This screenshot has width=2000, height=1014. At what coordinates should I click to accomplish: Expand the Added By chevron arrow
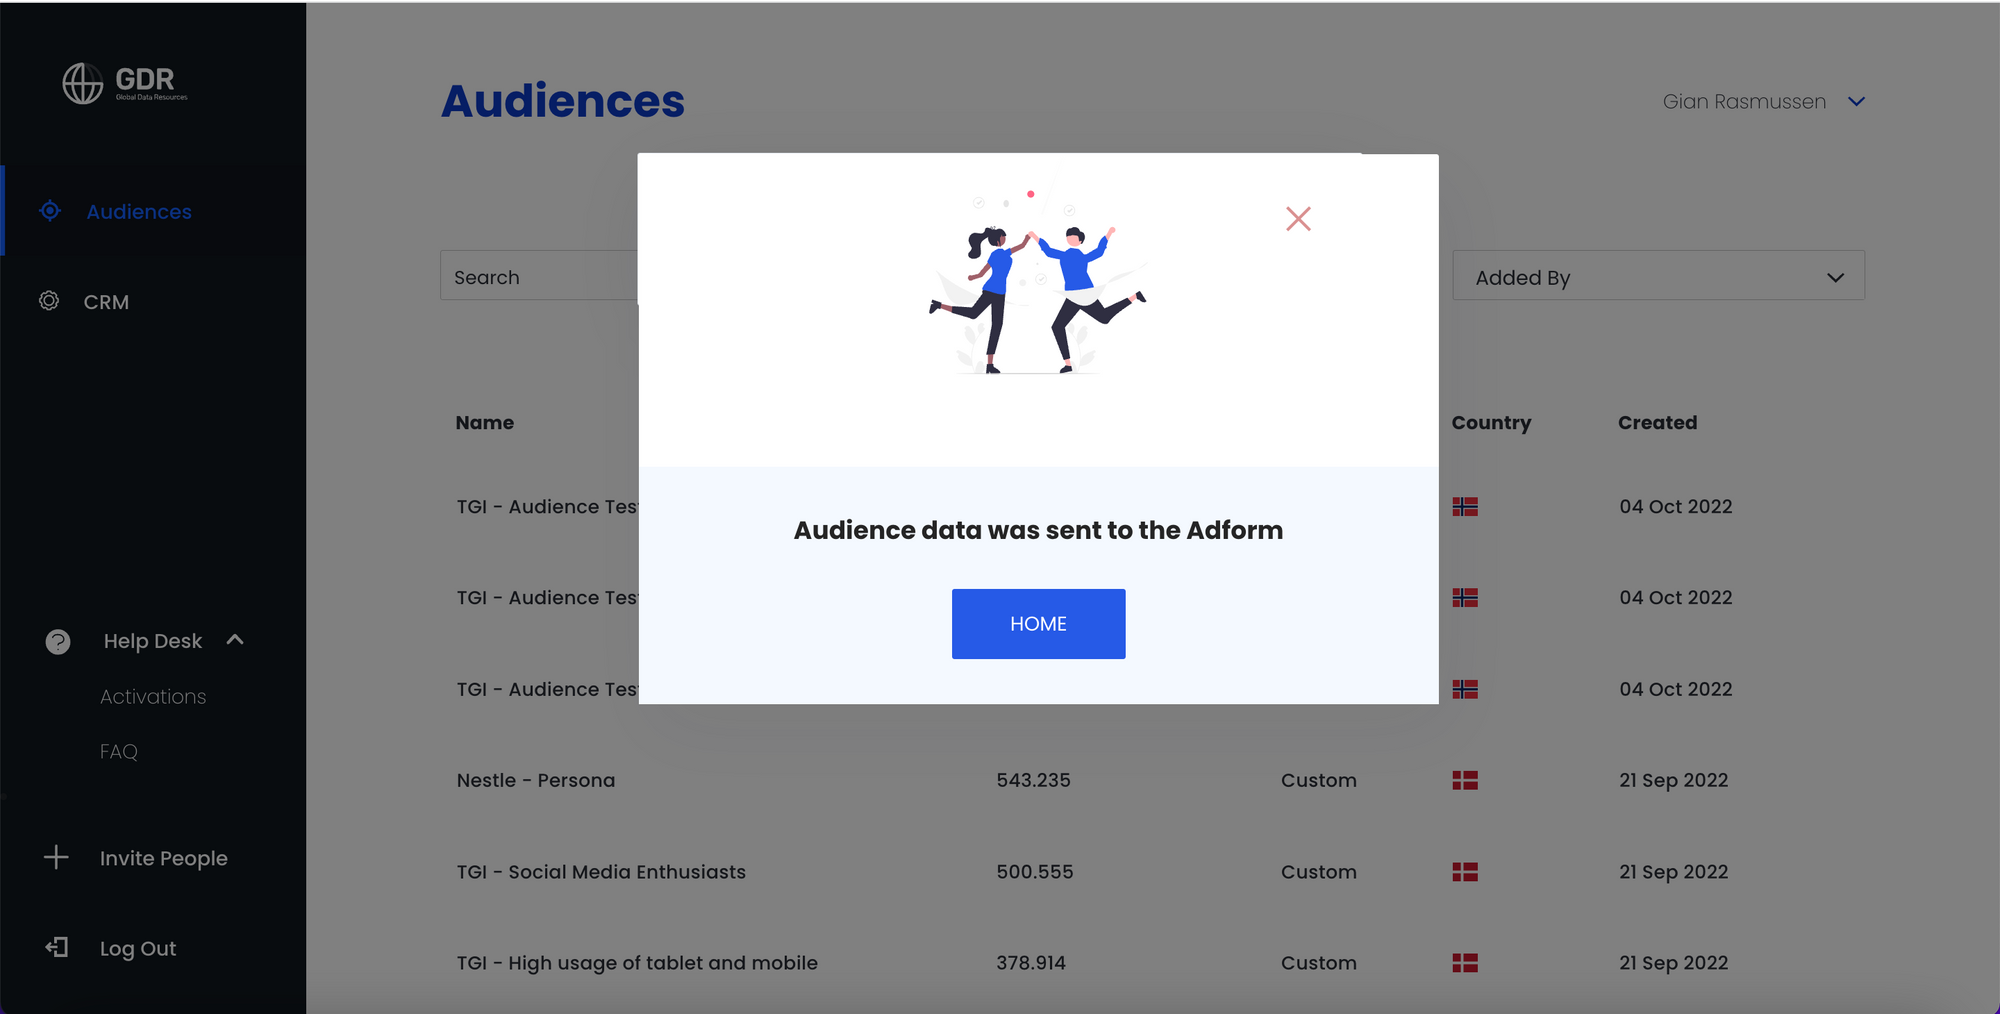(1835, 278)
